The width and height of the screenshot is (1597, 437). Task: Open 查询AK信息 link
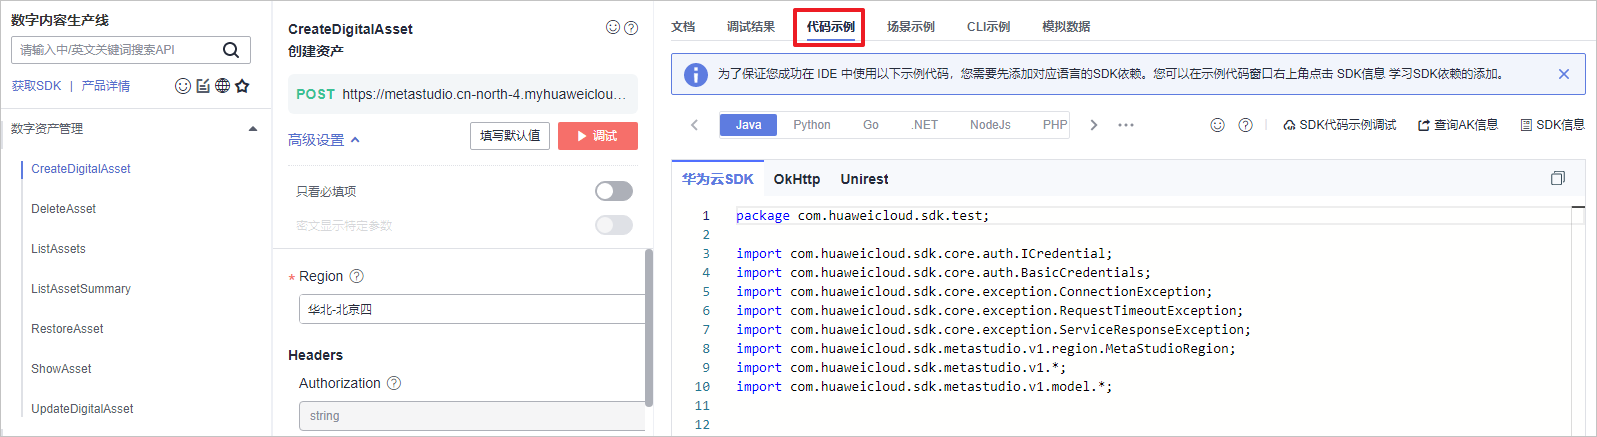1458,125
